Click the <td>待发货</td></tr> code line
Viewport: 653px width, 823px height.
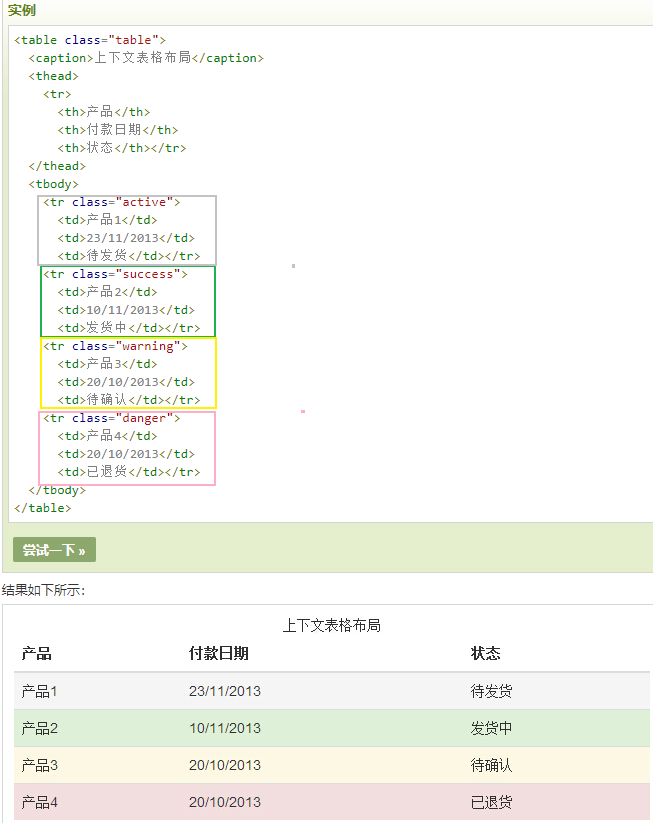(x=129, y=256)
